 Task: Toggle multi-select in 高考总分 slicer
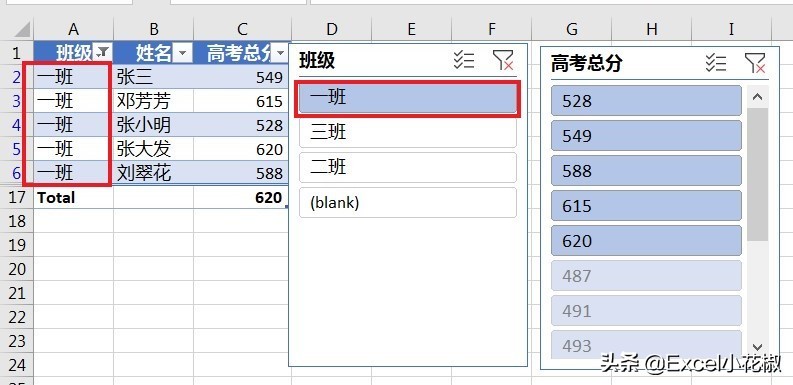716,63
